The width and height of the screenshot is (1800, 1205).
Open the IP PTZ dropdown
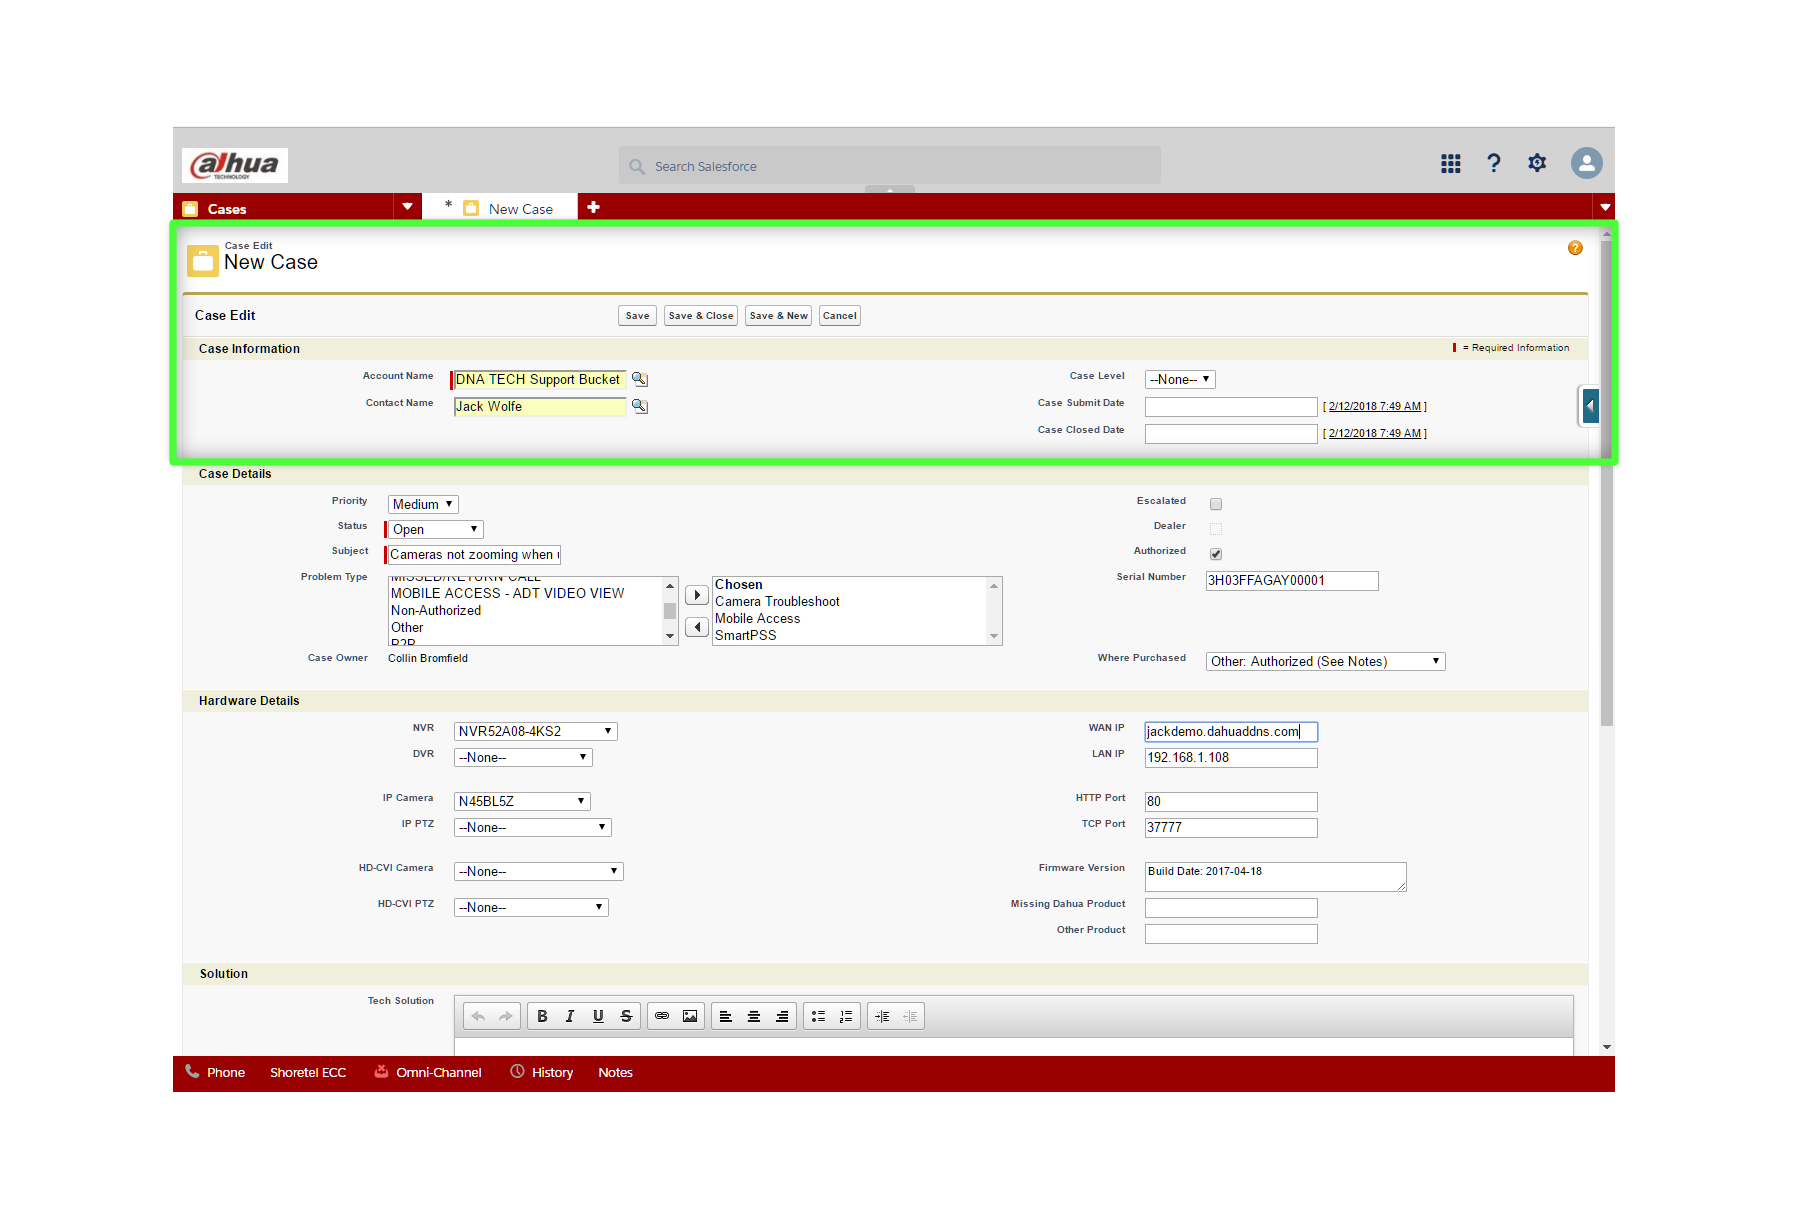click(532, 827)
